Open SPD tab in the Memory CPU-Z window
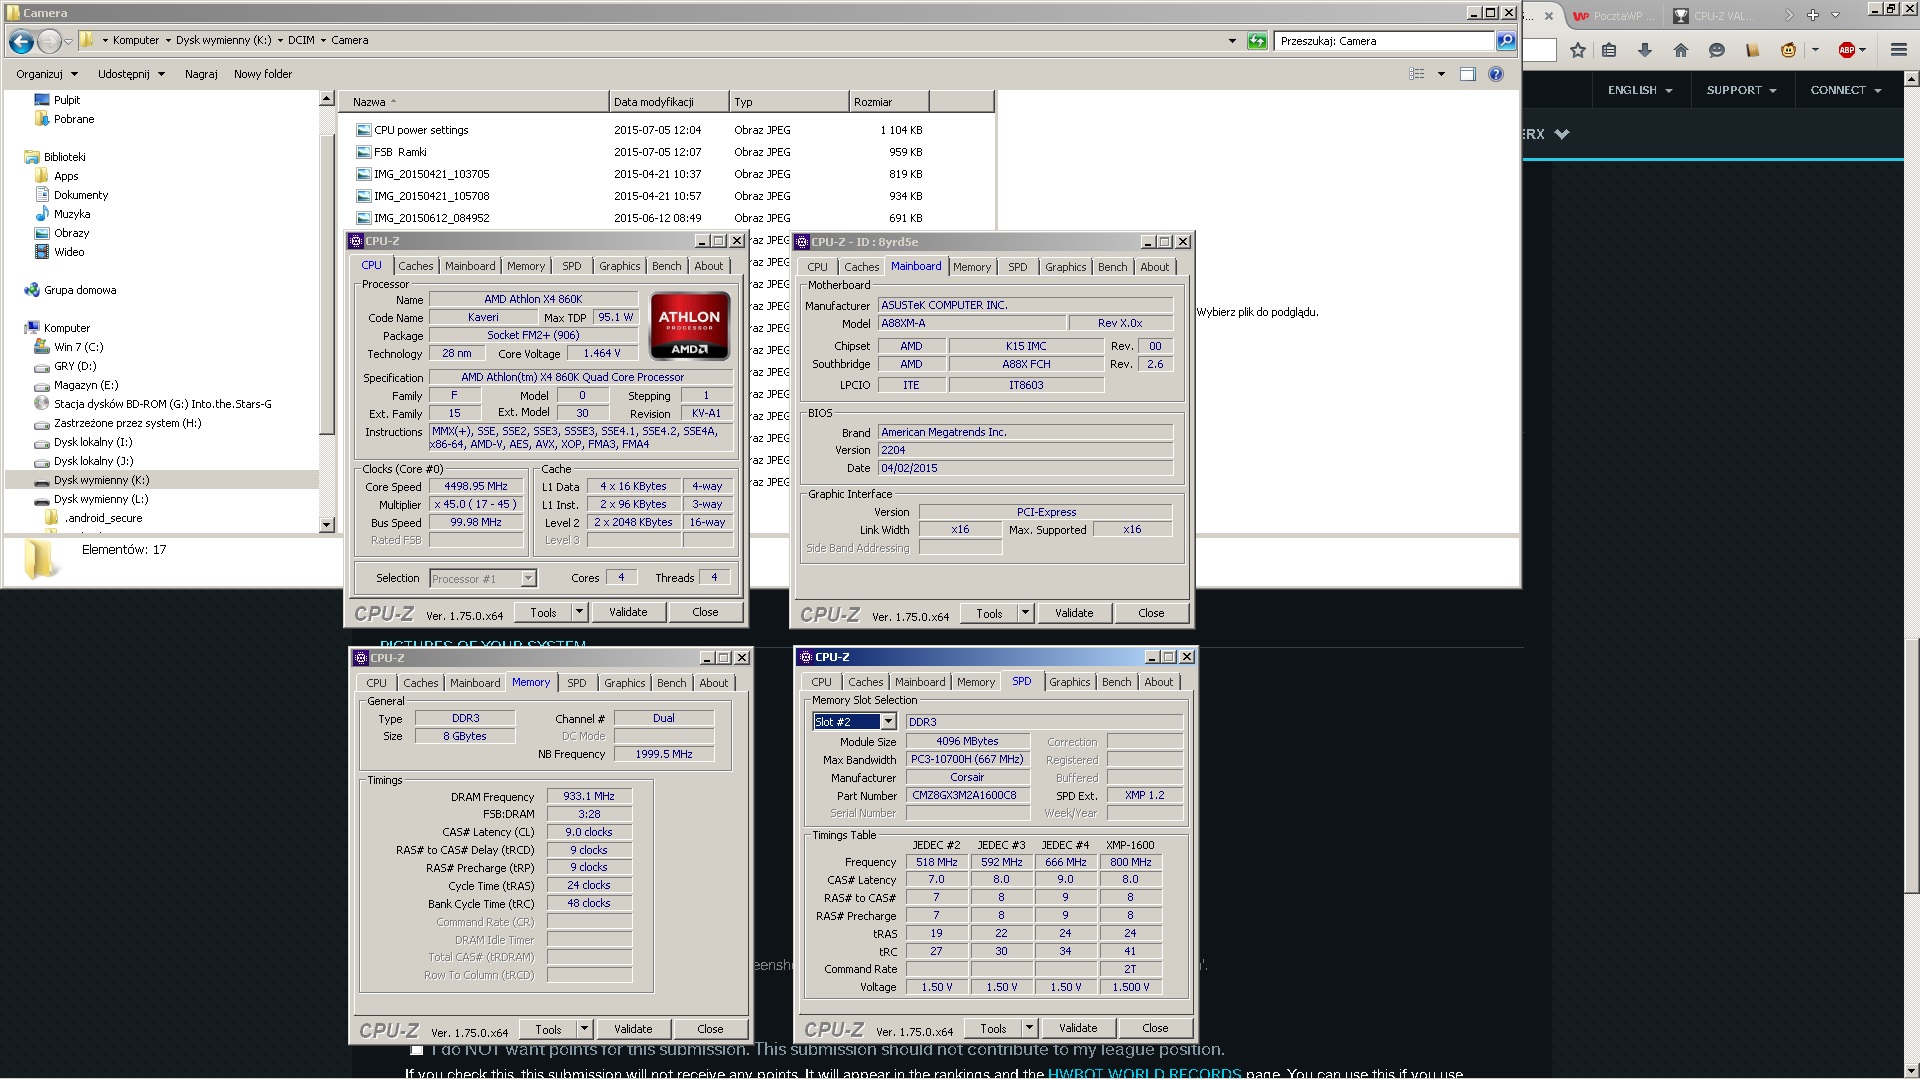The height and width of the screenshot is (1080, 1920). coord(577,683)
